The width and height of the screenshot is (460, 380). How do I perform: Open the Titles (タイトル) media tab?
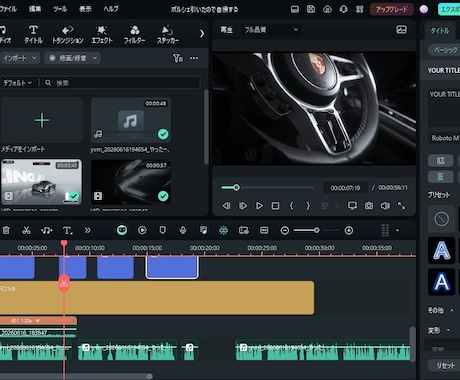[x=33, y=35]
